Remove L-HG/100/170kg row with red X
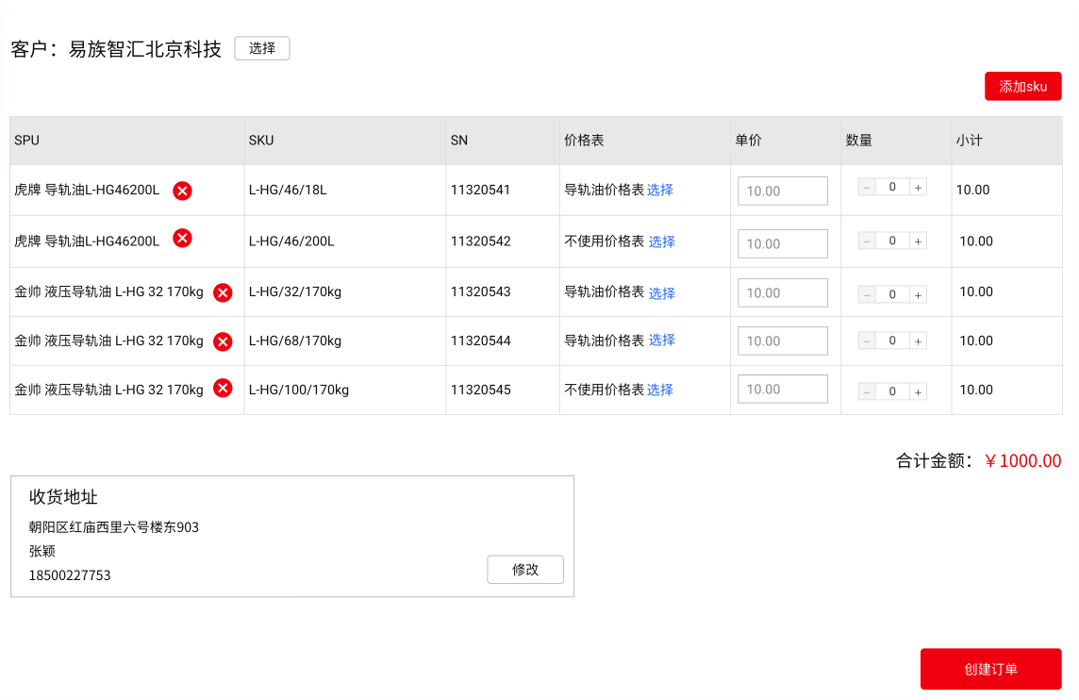1079x700 pixels. click(x=222, y=388)
